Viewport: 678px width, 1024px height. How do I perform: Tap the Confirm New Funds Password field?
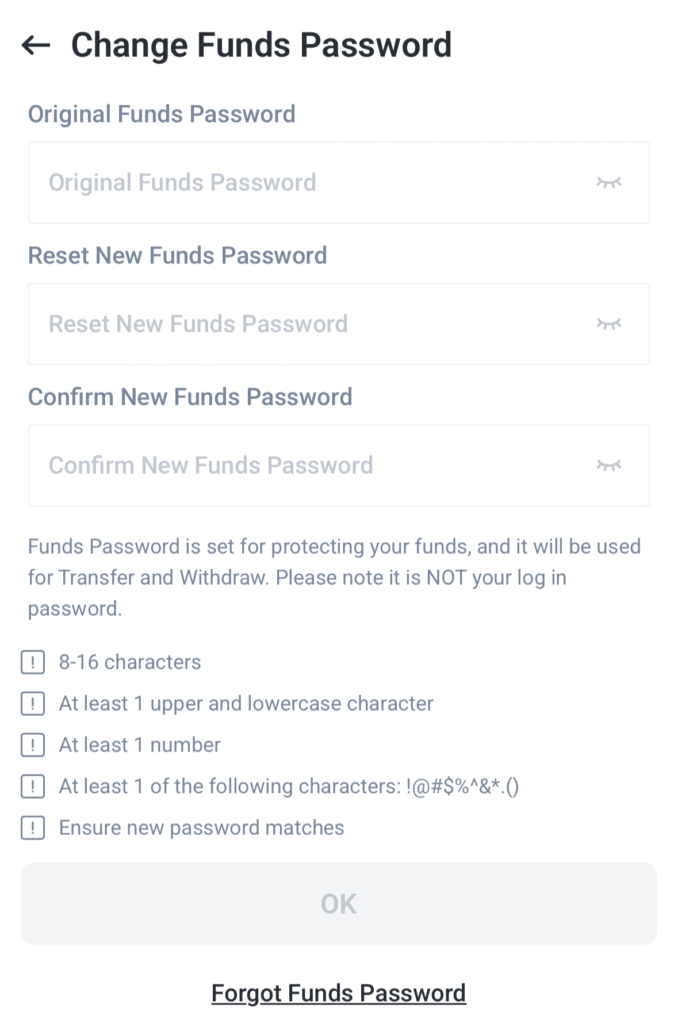click(x=300, y=465)
